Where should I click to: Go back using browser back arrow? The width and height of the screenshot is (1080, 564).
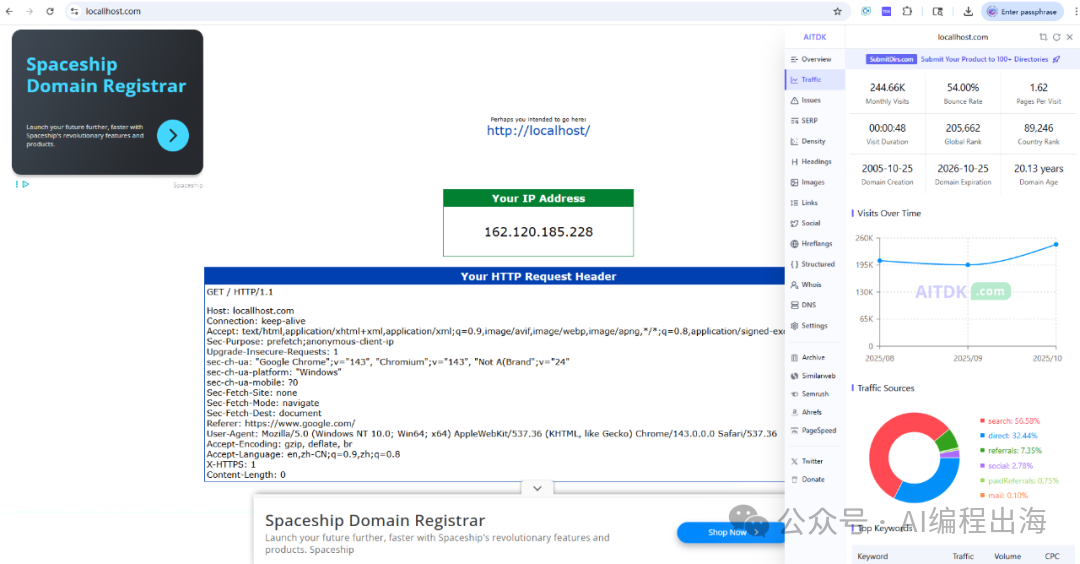pos(10,12)
